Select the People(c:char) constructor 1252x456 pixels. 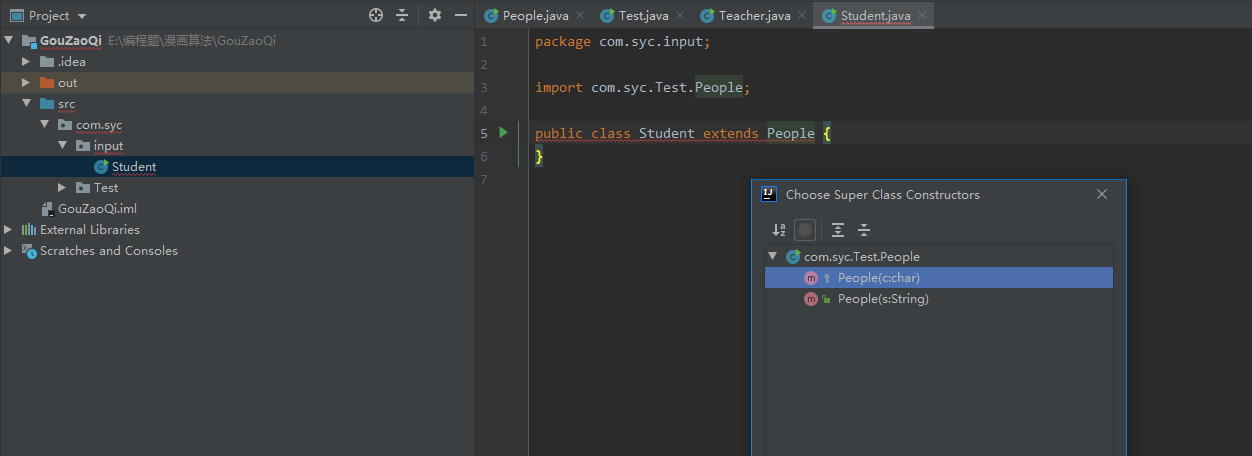tap(878, 278)
